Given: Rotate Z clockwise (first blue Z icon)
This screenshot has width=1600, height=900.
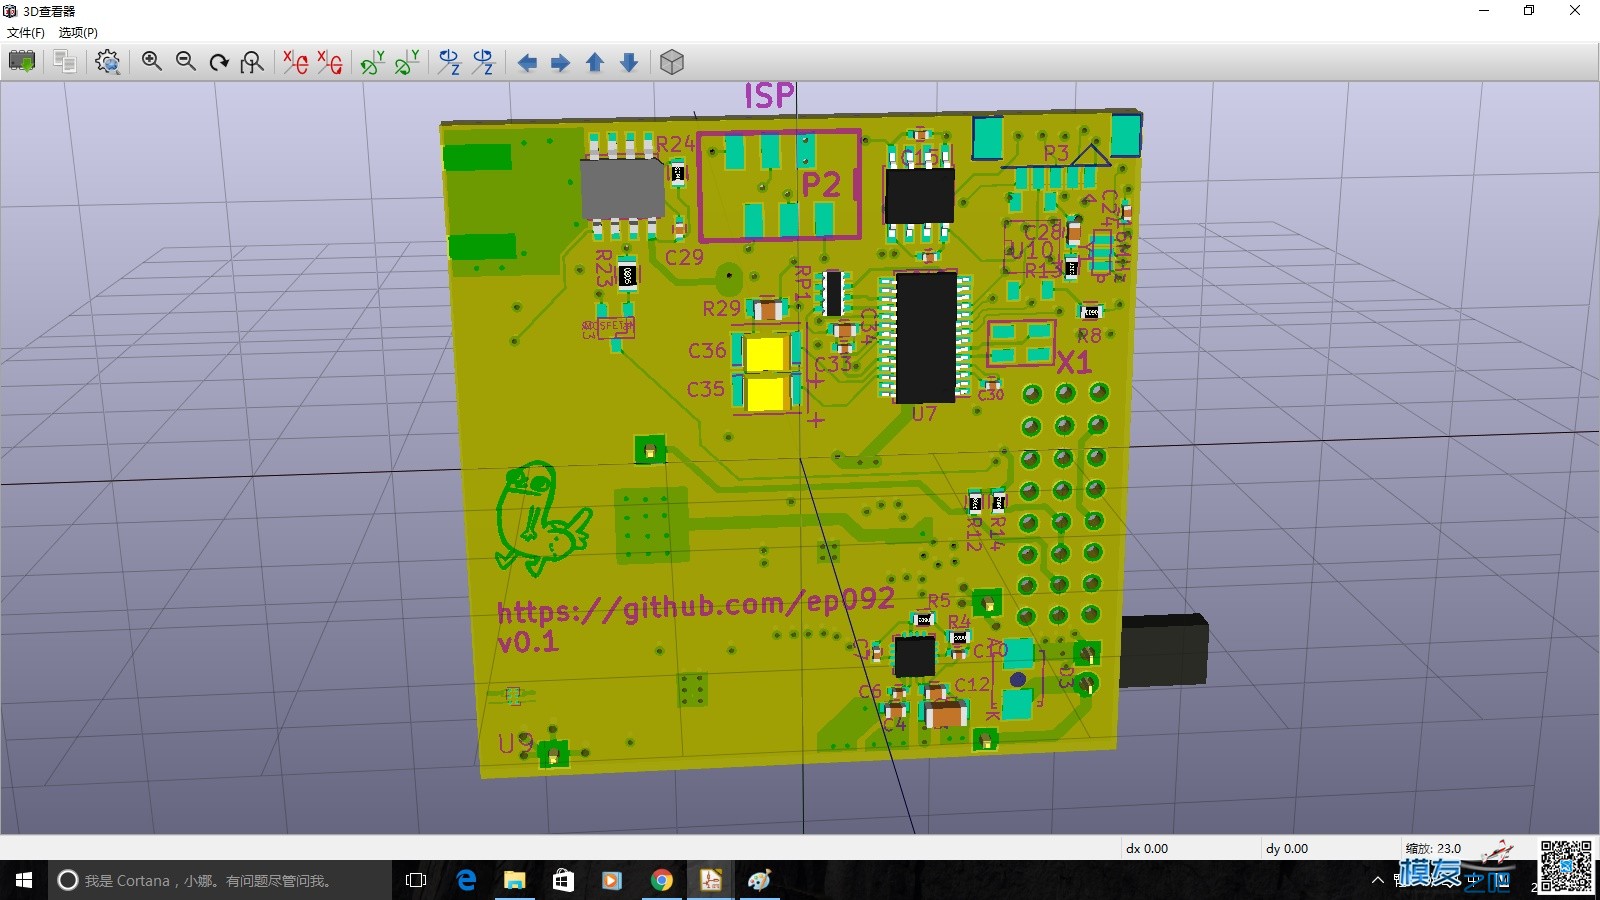Looking at the screenshot, I should click(x=450, y=62).
